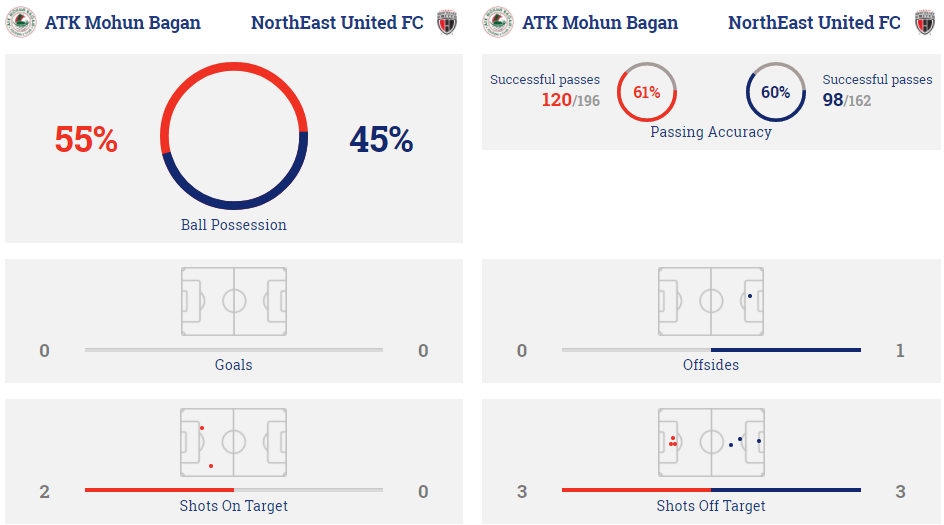The image size is (944, 525).
Task: Click the Shots On Target pitch diagram
Action: (234, 441)
